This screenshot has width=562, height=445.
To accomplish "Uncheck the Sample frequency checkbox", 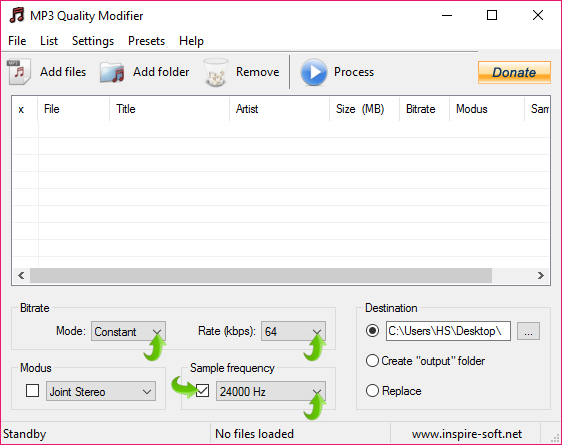I will [203, 391].
